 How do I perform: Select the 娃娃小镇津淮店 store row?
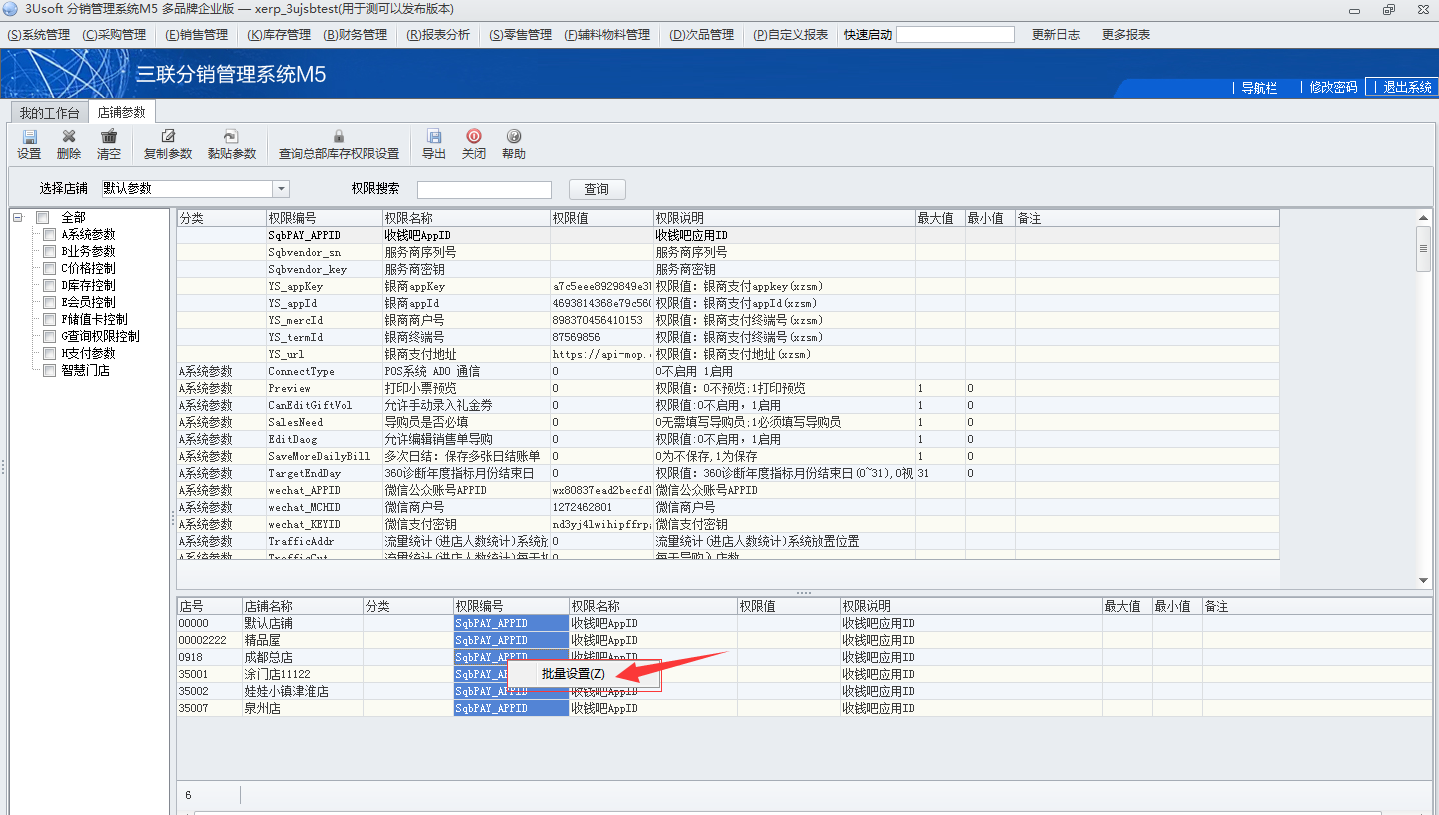(x=804, y=691)
